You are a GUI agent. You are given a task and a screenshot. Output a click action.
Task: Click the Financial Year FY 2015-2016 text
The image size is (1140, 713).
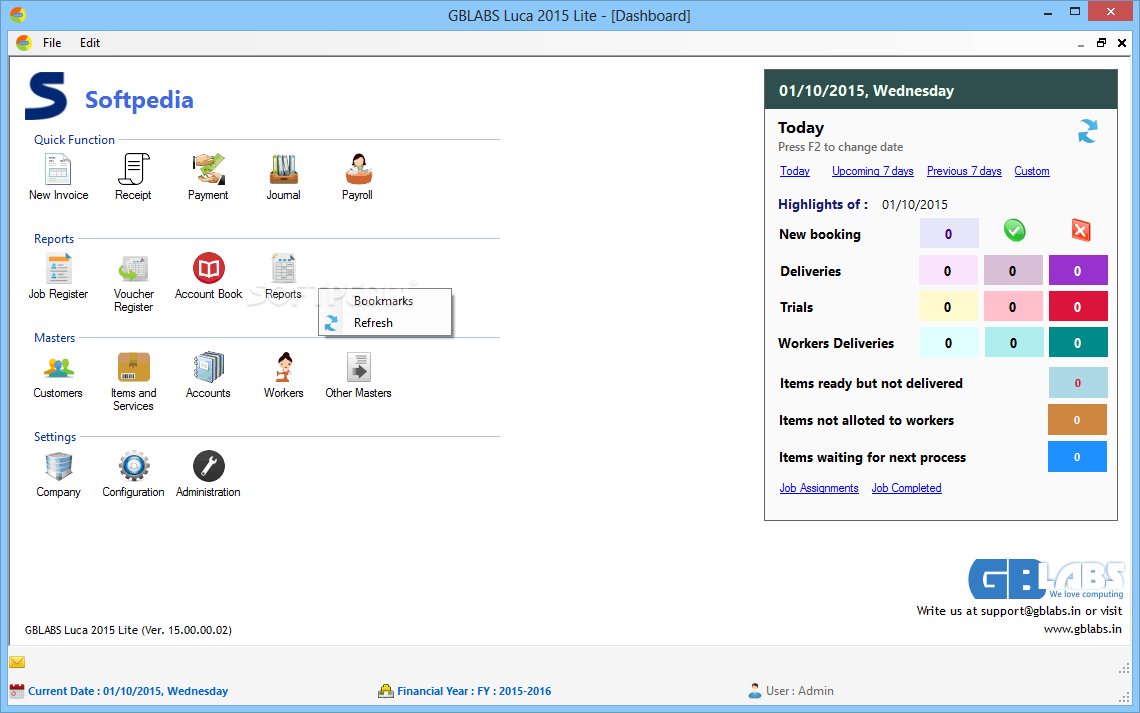(474, 691)
